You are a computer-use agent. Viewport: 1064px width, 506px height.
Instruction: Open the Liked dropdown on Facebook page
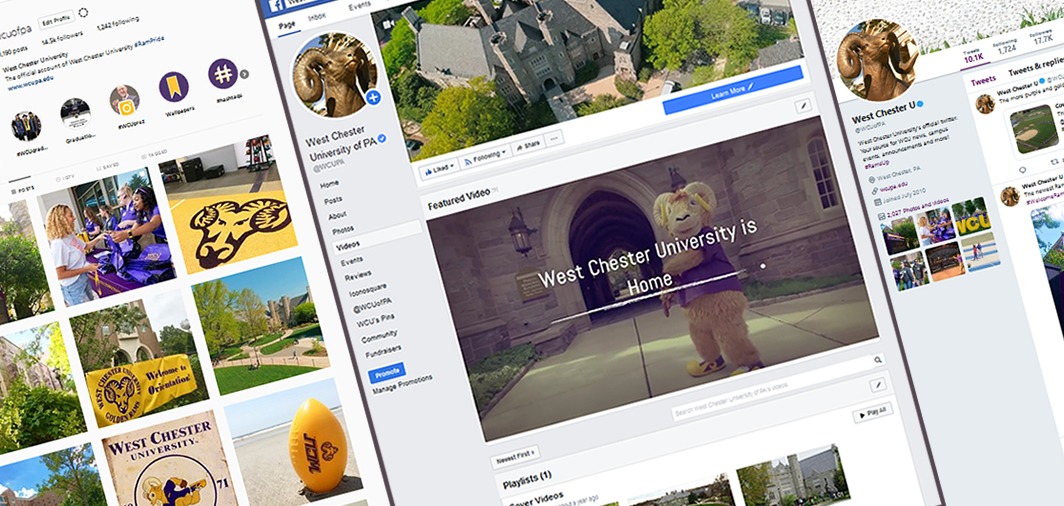438,170
